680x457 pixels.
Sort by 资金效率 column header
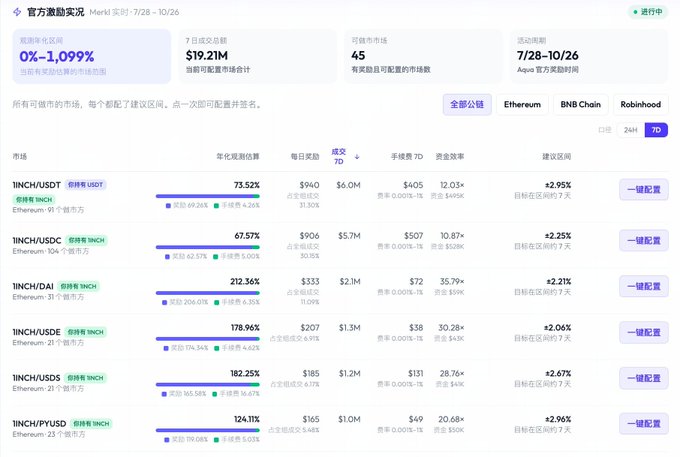[450, 157]
